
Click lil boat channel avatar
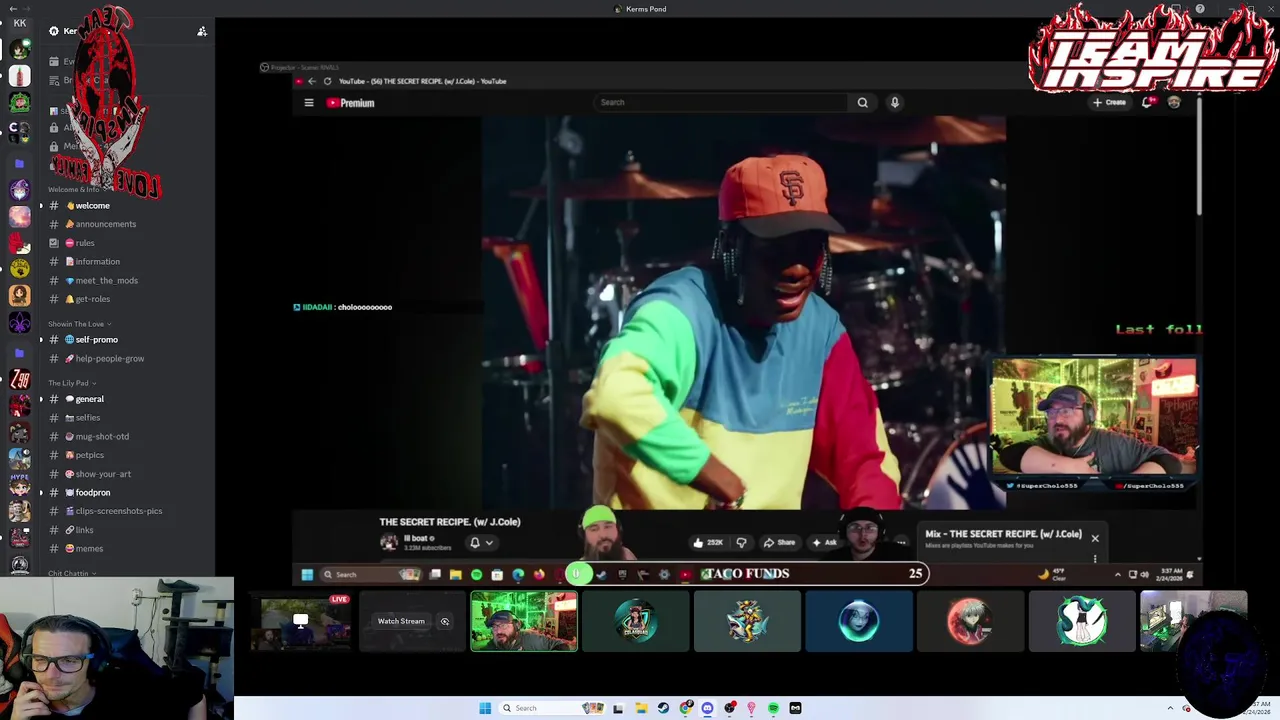(x=389, y=542)
